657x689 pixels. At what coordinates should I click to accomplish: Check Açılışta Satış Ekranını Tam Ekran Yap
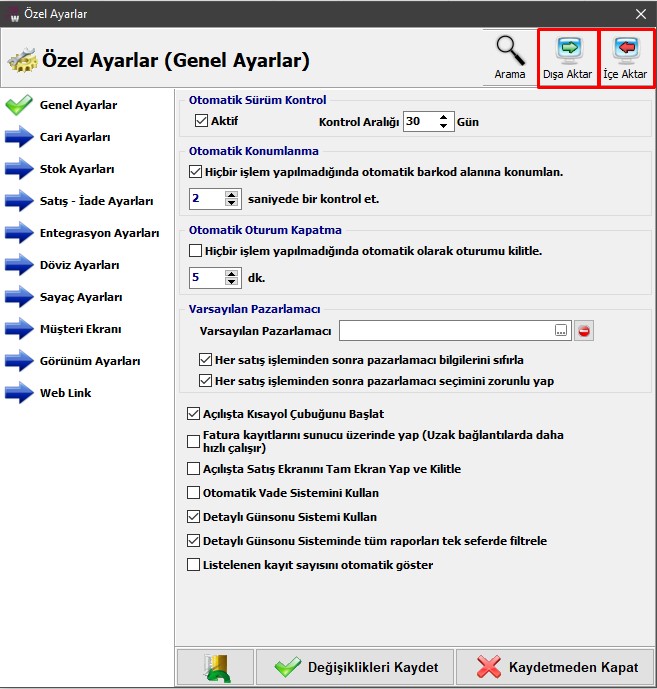(x=193, y=469)
